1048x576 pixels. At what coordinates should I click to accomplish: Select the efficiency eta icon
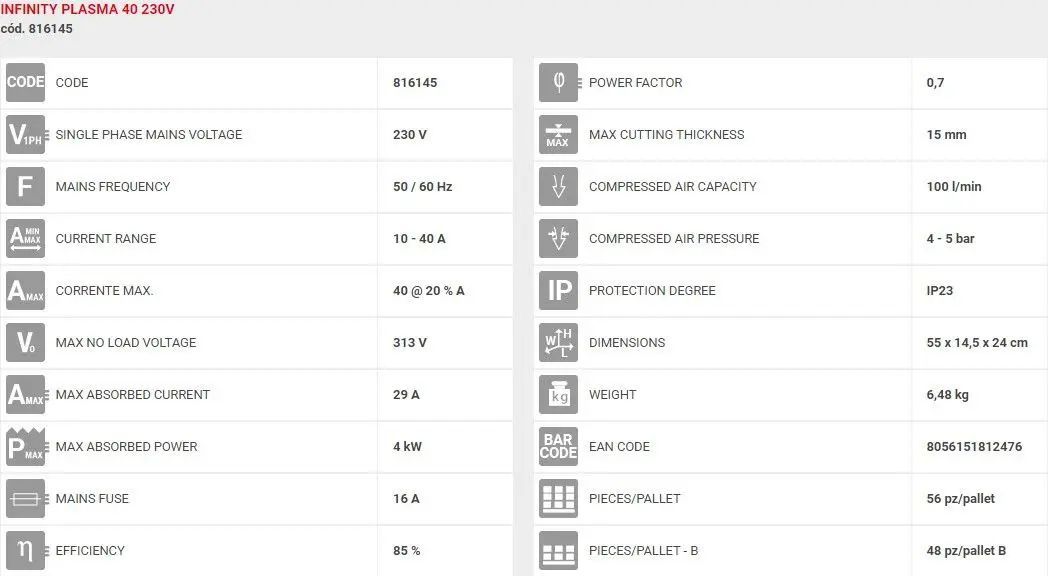[25, 551]
